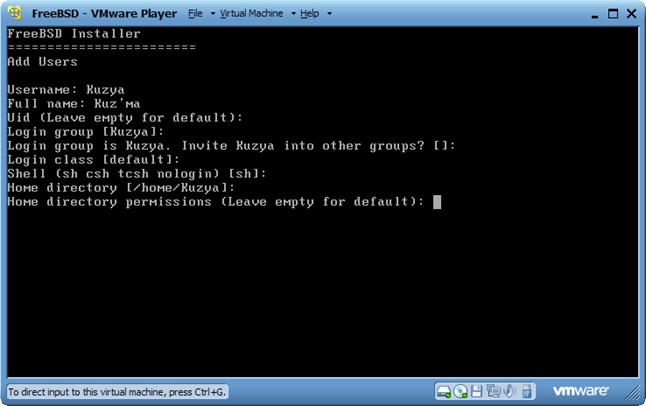Click the network adapter status icon
The width and height of the screenshot is (646, 406).
click(x=492, y=390)
